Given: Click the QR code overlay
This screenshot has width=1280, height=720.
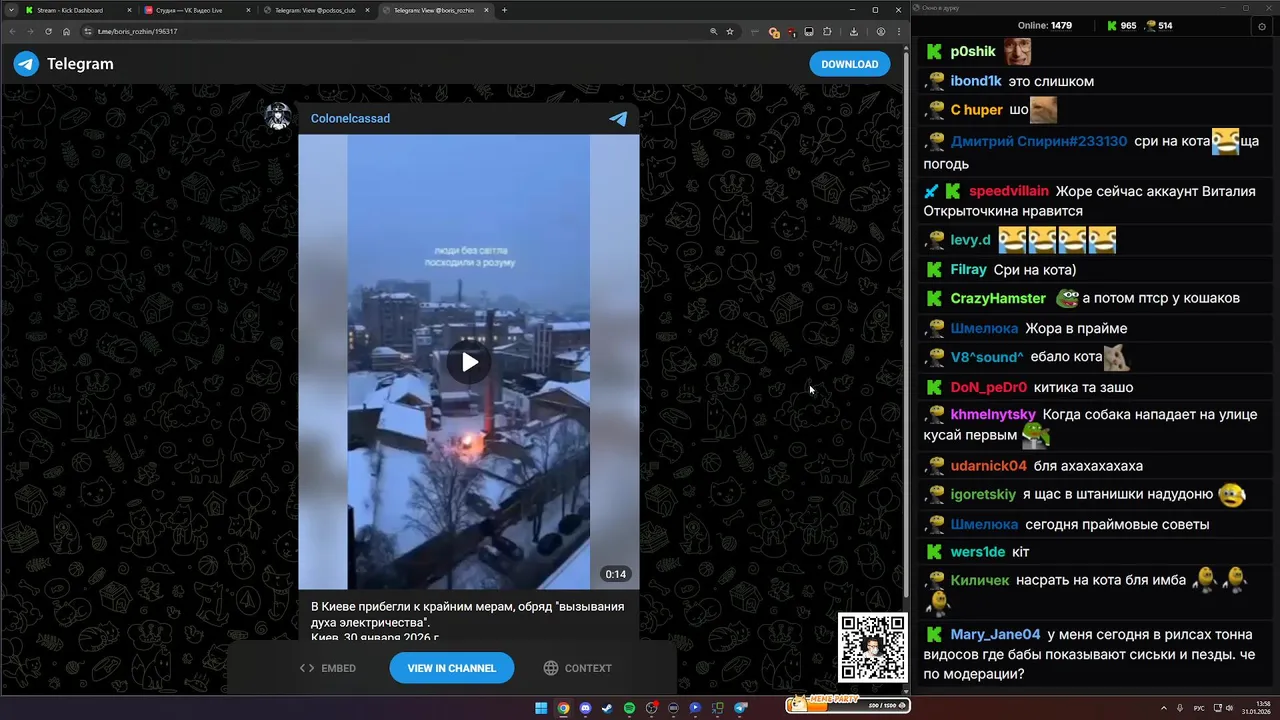Looking at the screenshot, I should (873, 648).
